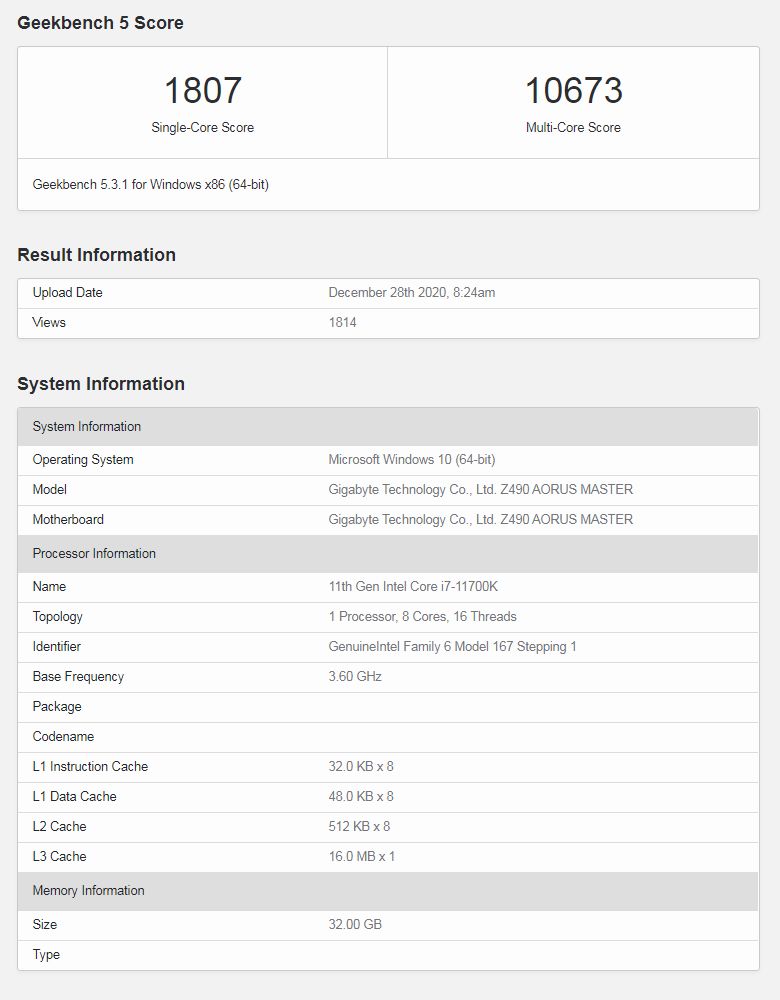
Task: Click the Result Information heading
Action: (x=96, y=254)
